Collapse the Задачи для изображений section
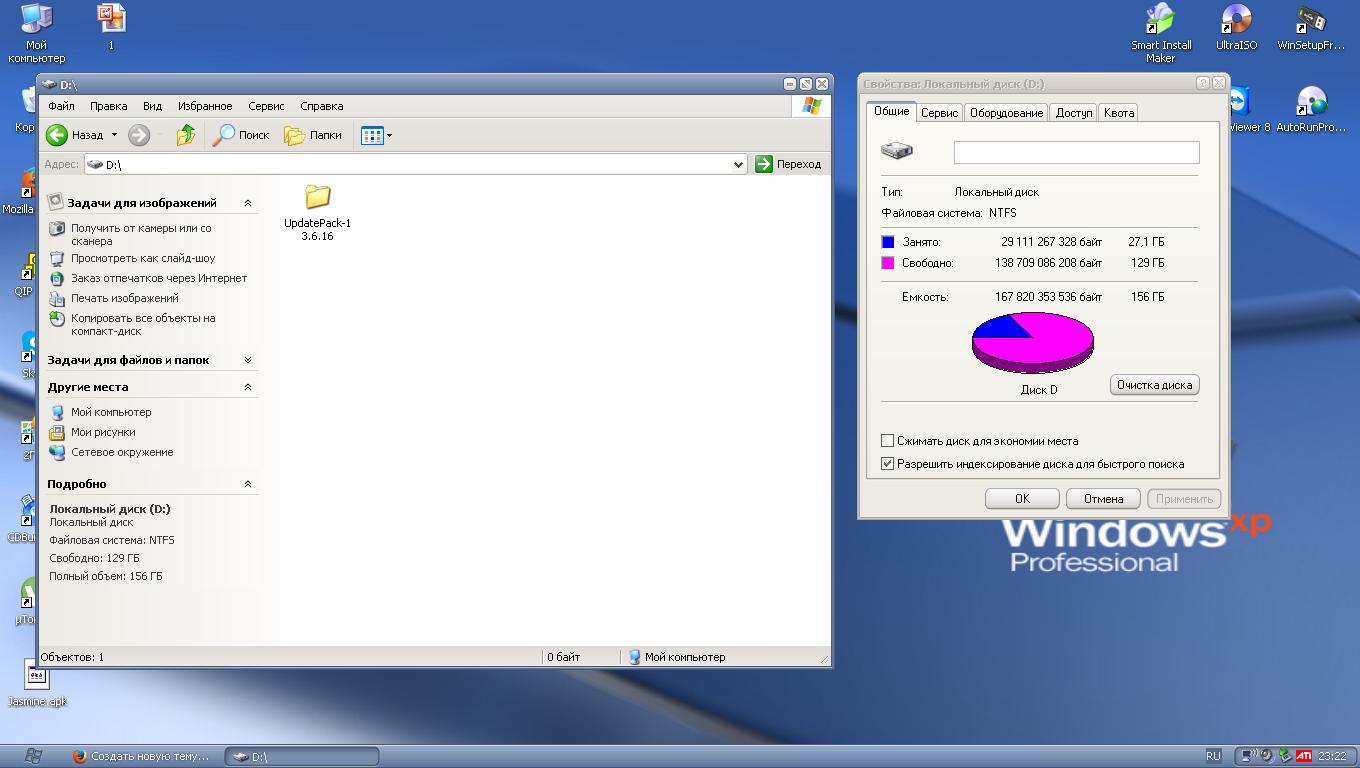Image resolution: width=1360 pixels, height=768 pixels. point(248,203)
